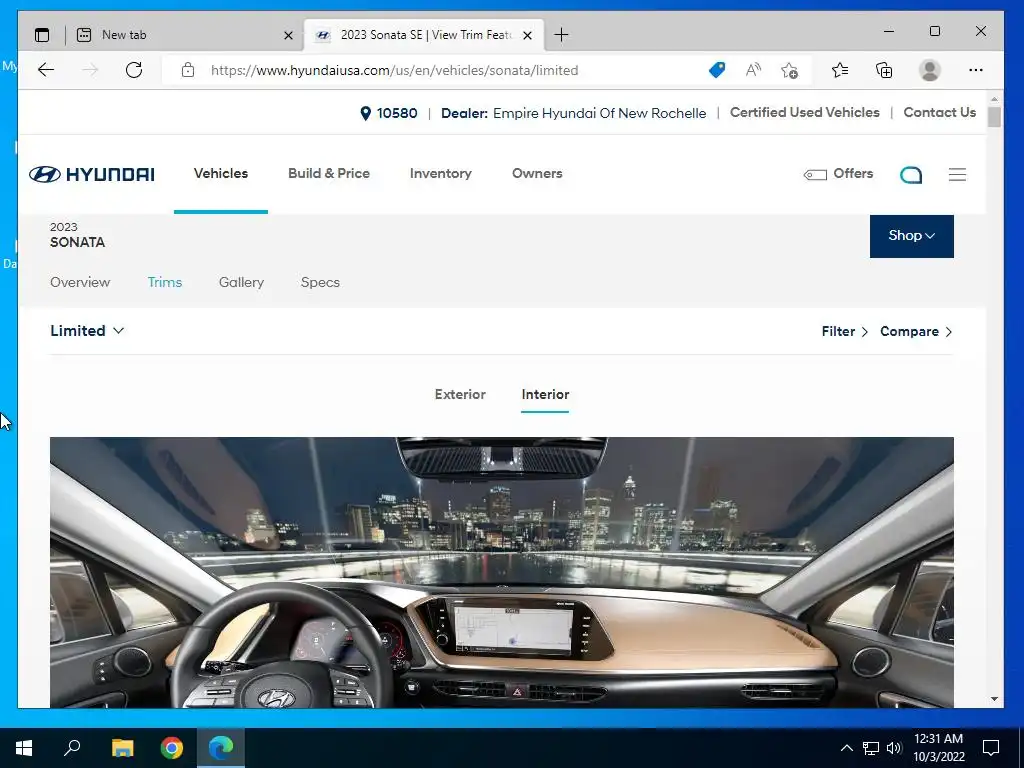Viewport: 1024px width, 768px height.
Task: Click the Microsoft Edge taskbar icon
Action: point(221,748)
